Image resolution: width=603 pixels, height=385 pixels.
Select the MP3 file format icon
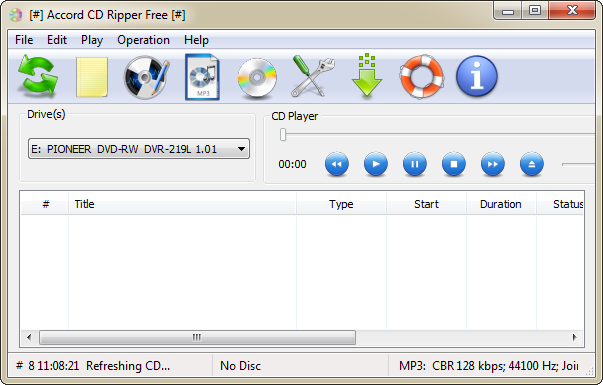[x=202, y=77]
